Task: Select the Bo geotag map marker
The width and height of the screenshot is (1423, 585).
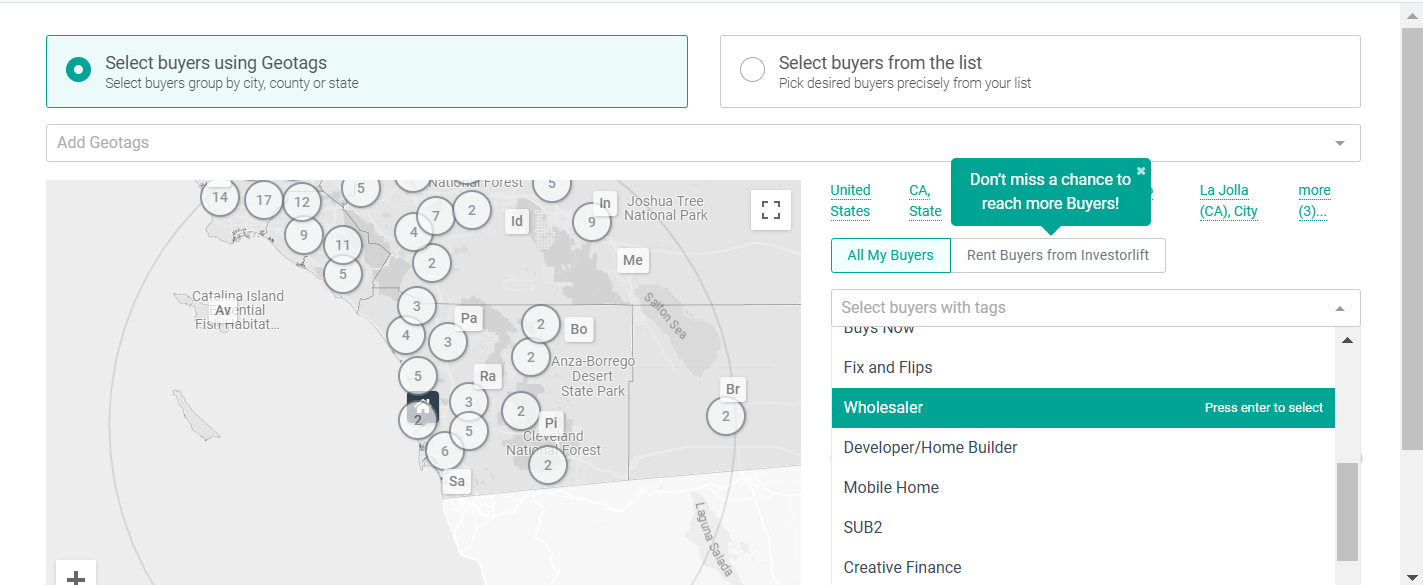Action: (579, 329)
